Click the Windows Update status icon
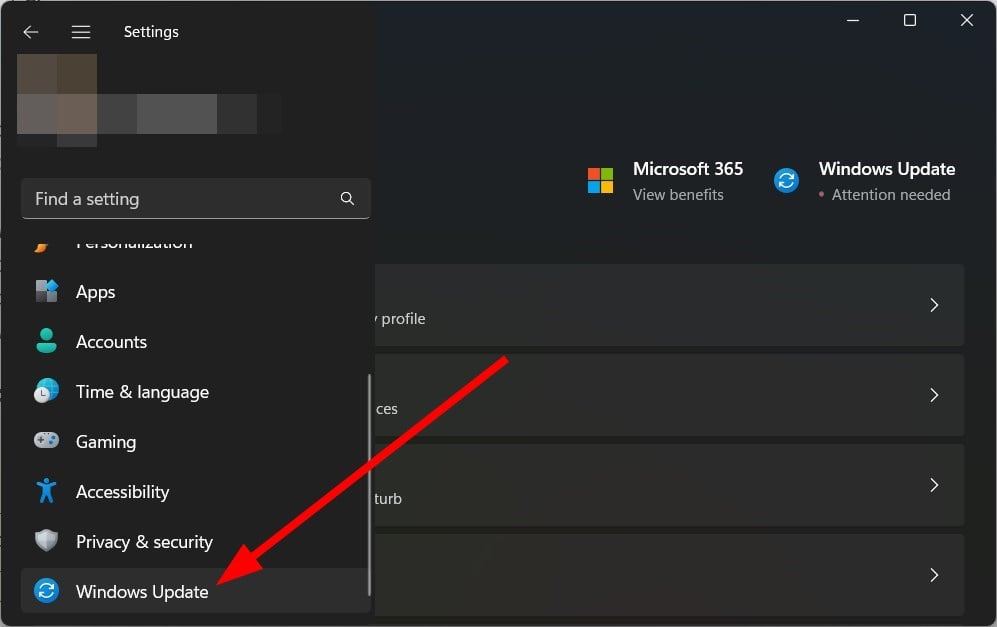The height and width of the screenshot is (627, 997). tap(786, 180)
